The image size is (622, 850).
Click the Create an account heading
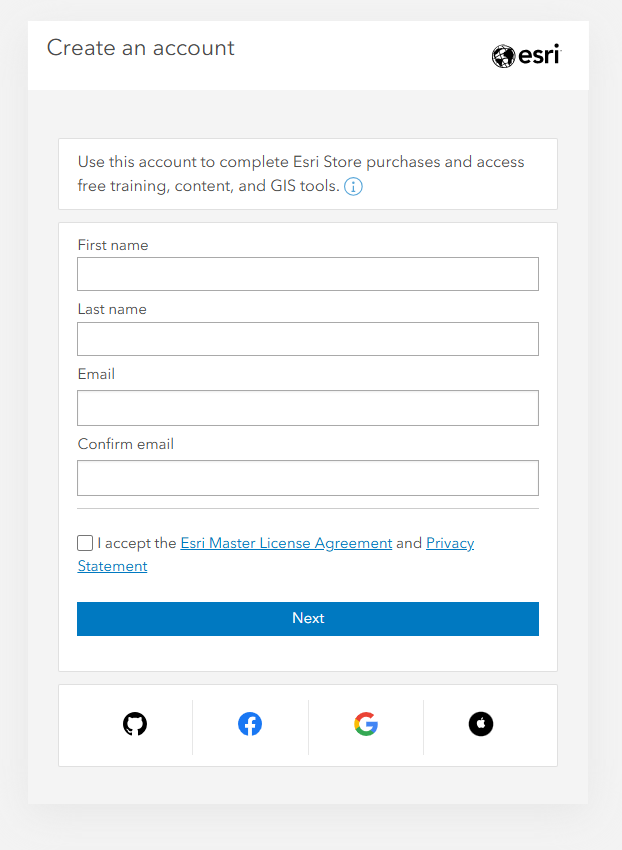(140, 47)
